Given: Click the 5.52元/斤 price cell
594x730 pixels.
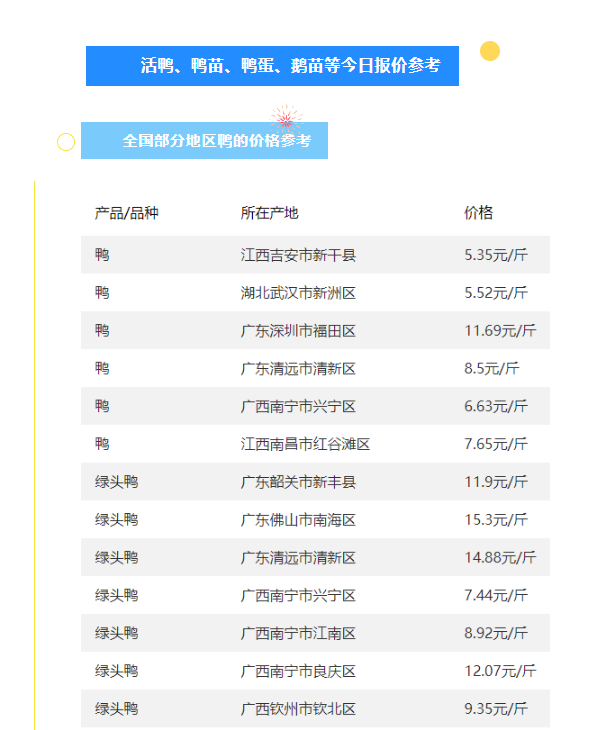Looking at the screenshot, I should click(x=496, y=293).
